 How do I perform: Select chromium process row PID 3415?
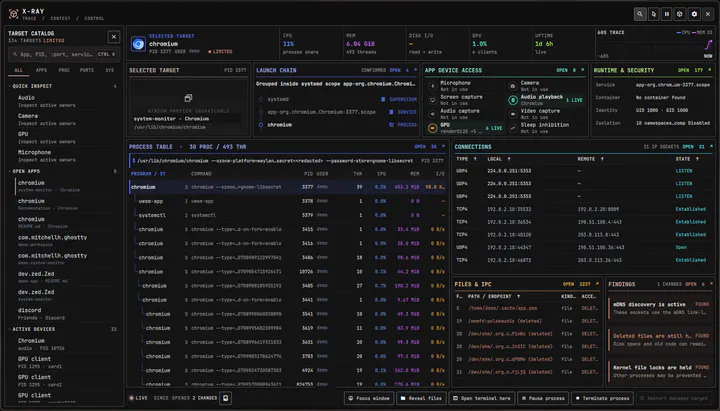tap(287, 229)
